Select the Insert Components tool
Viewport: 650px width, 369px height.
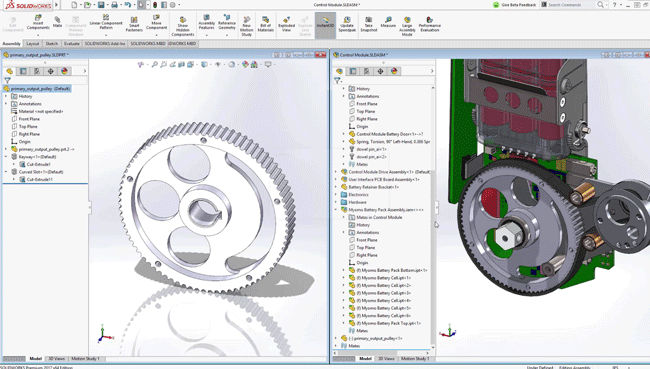click(x=38, y=23)
